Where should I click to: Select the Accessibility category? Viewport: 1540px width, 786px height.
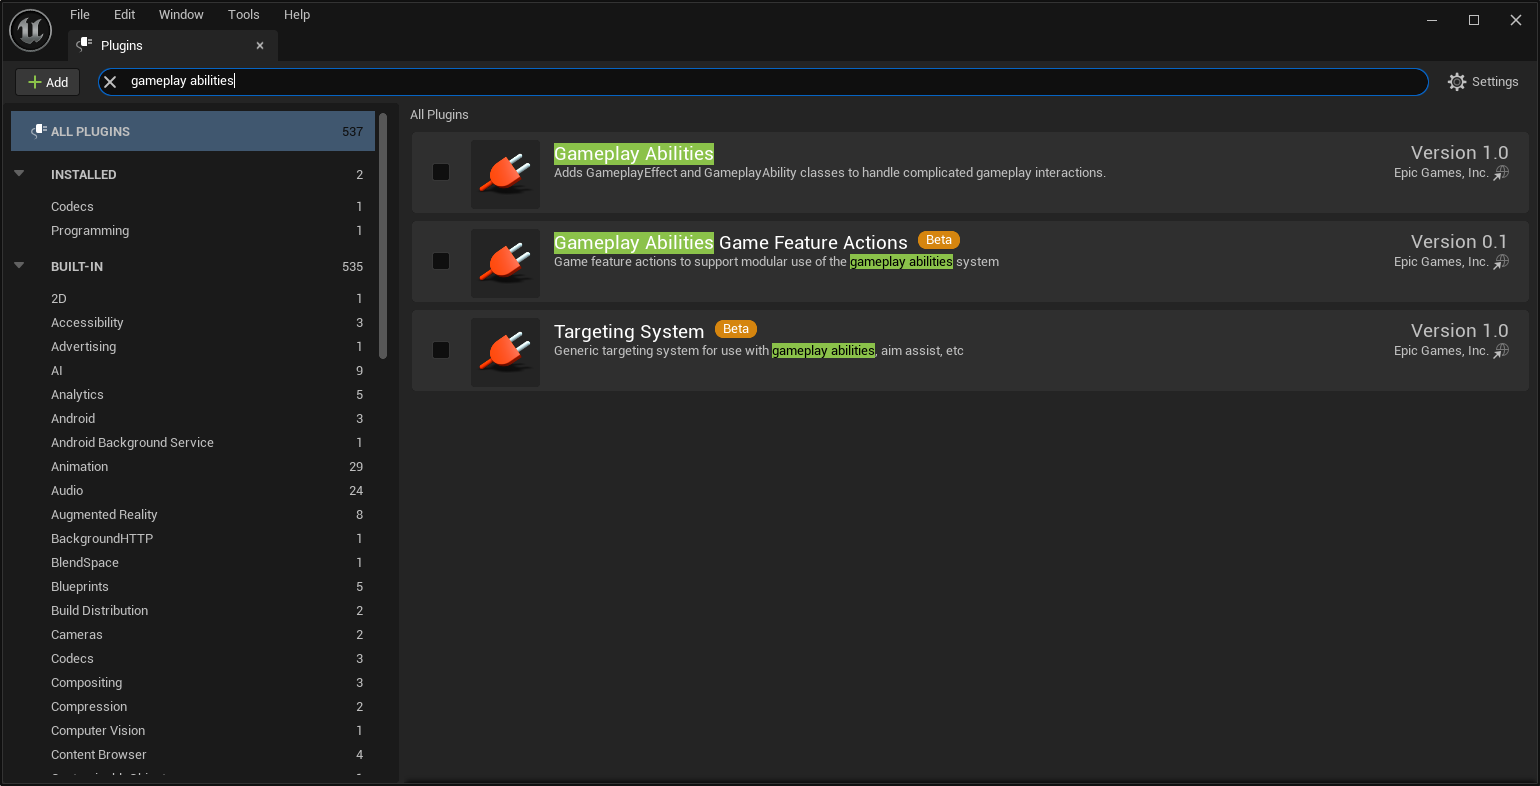(193, 322)
